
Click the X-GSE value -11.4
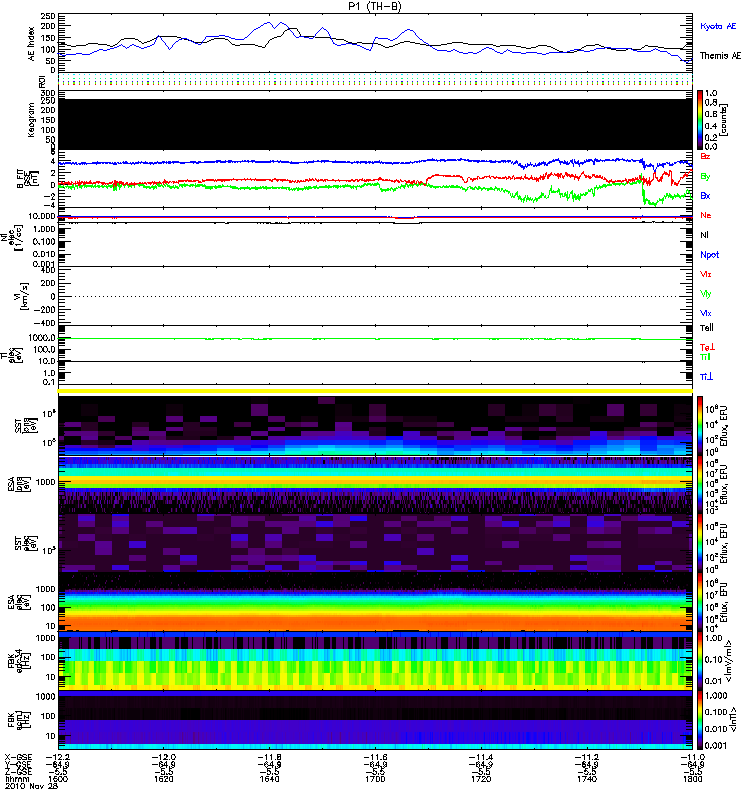point(481,757)
